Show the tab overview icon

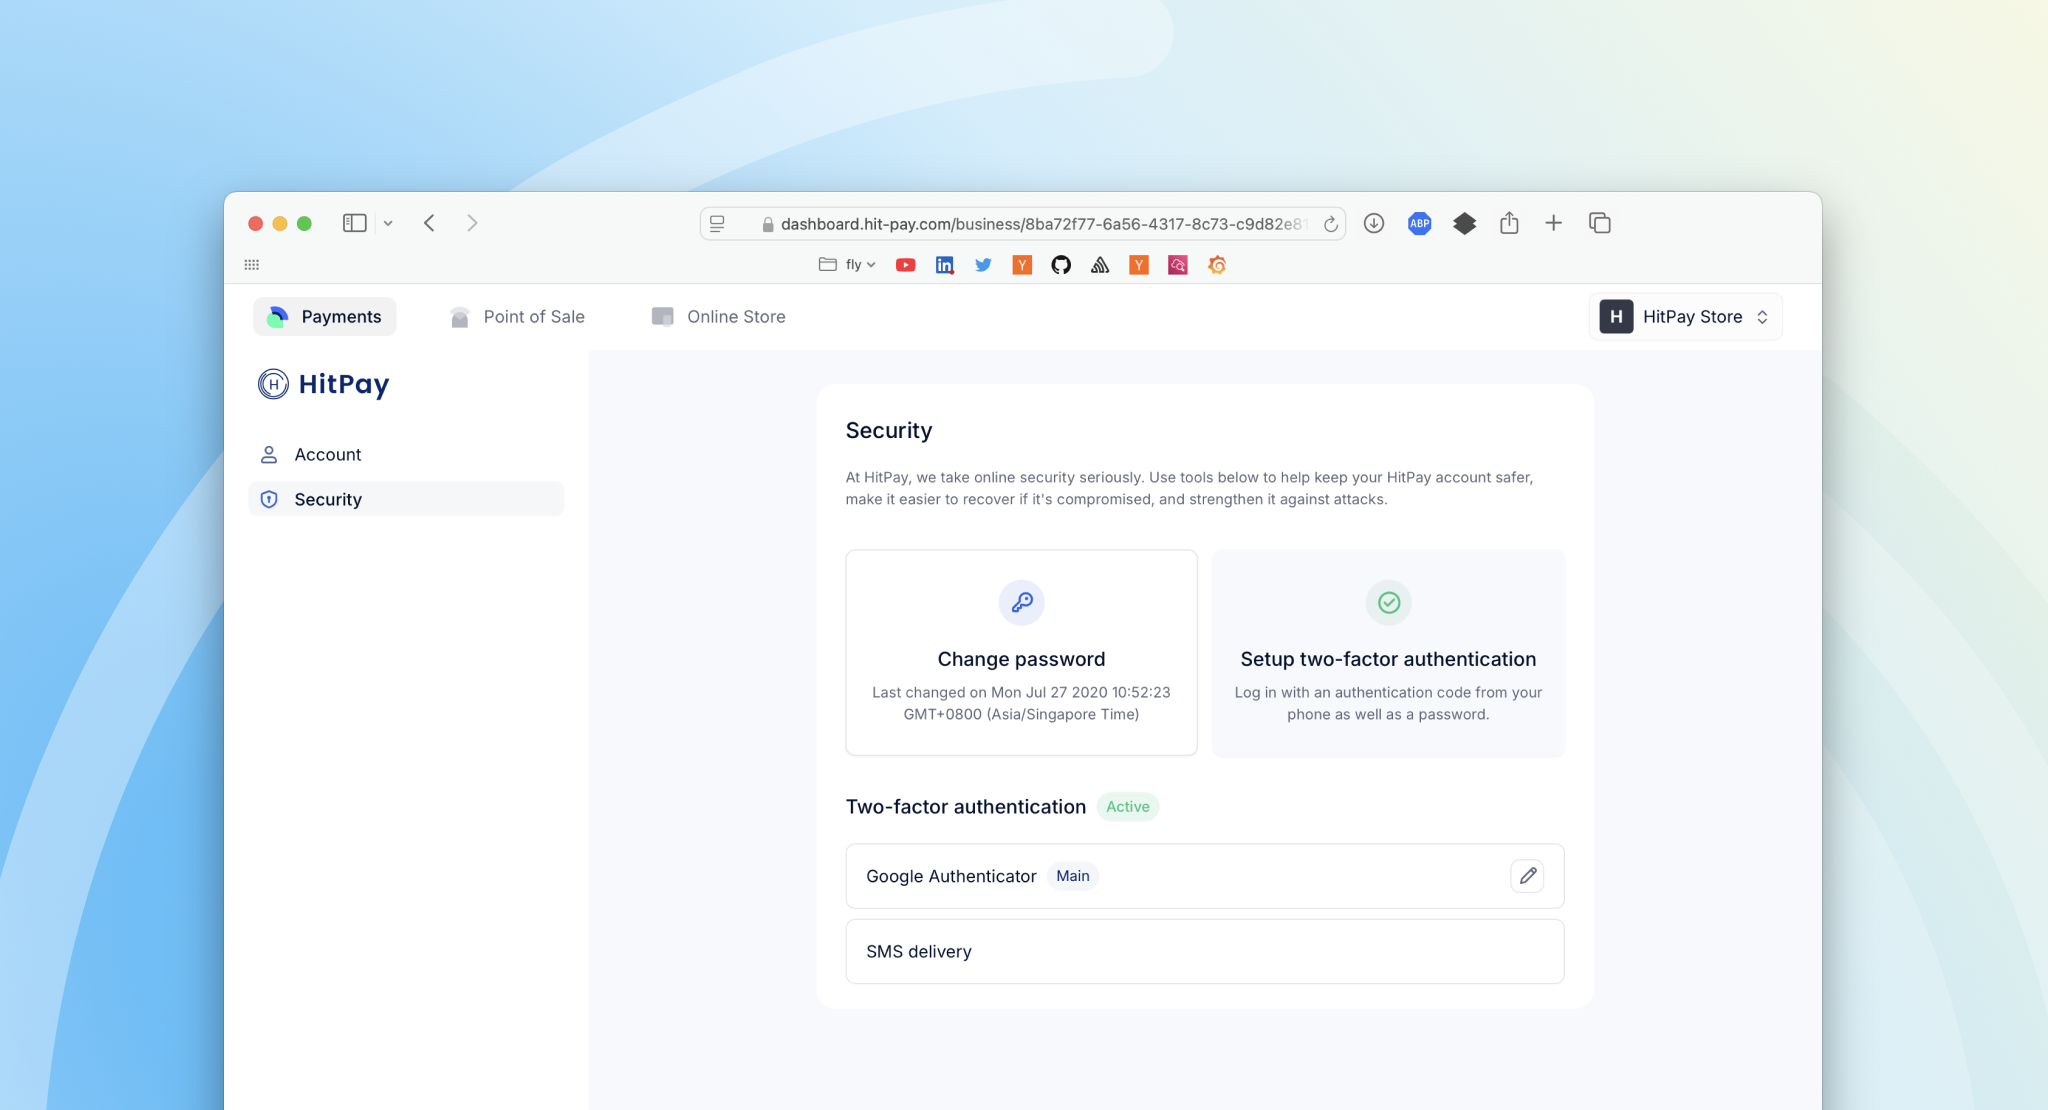pos(1599,223)
